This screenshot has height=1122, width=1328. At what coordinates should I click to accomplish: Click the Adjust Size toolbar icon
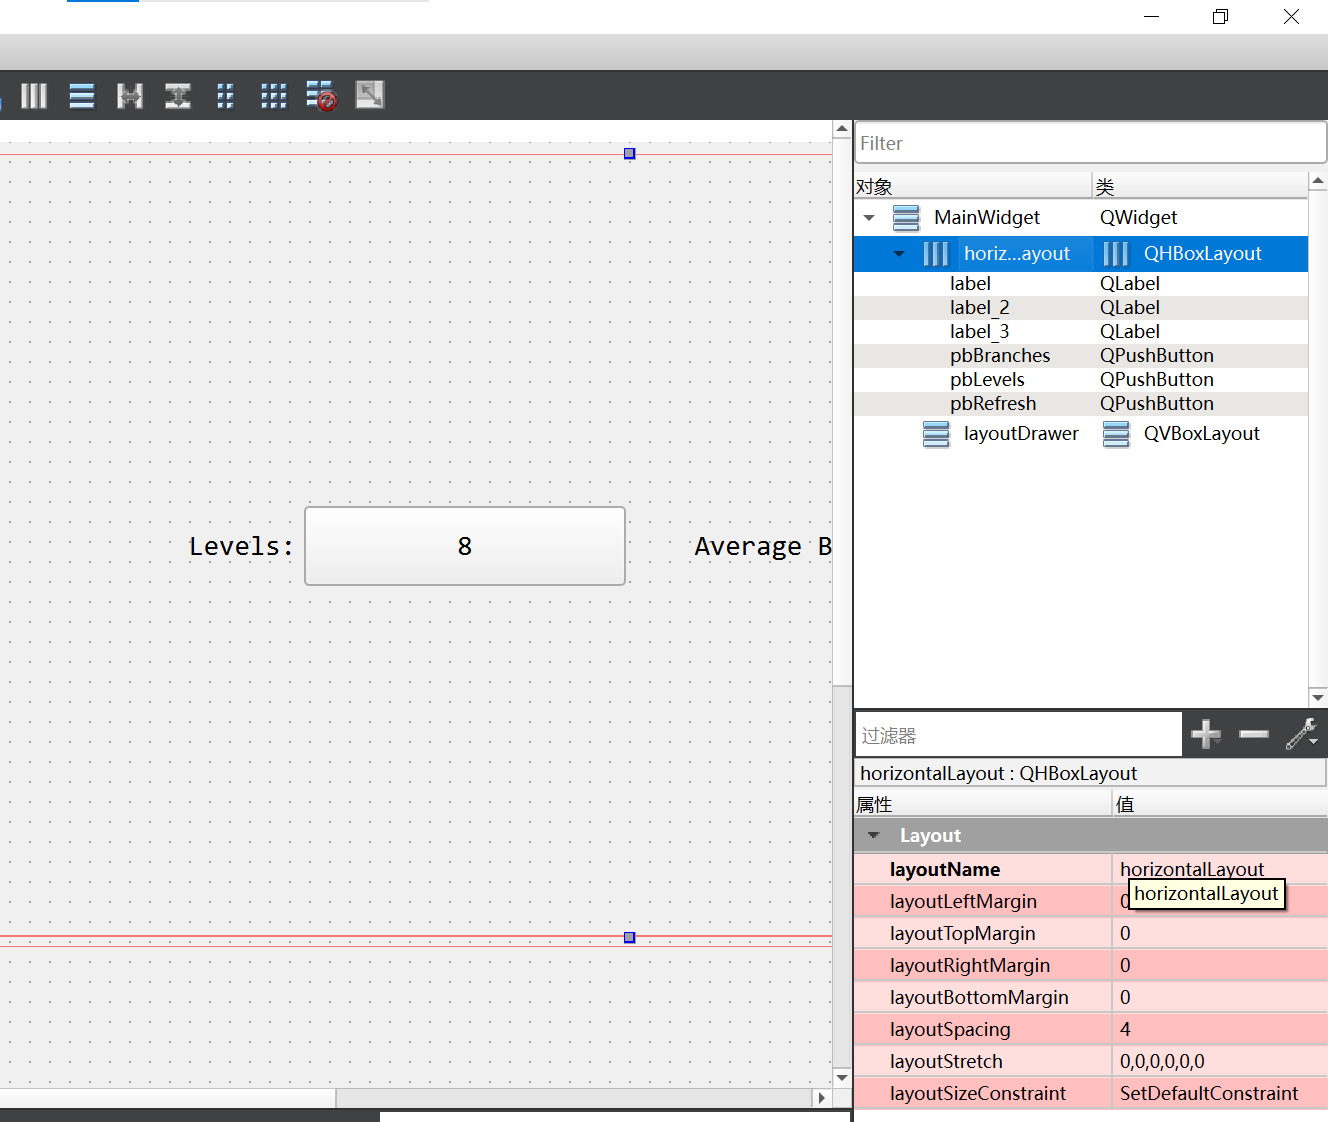coord(370,95)
